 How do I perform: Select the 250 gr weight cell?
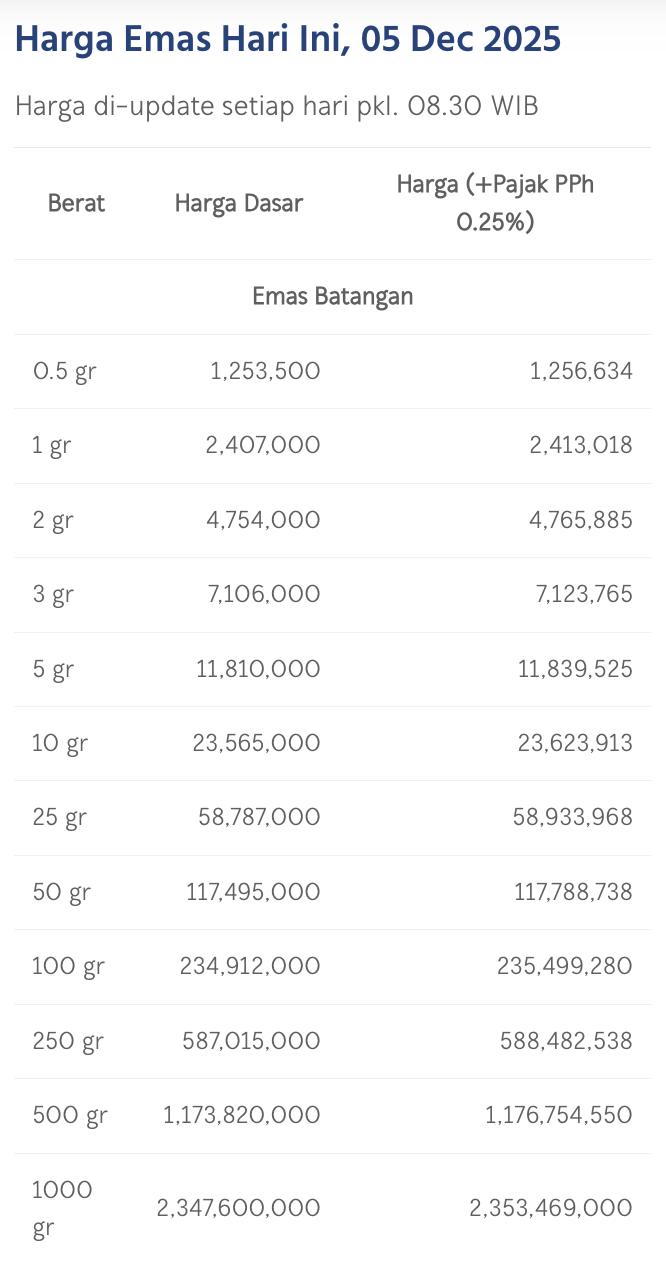(68, 1041)
